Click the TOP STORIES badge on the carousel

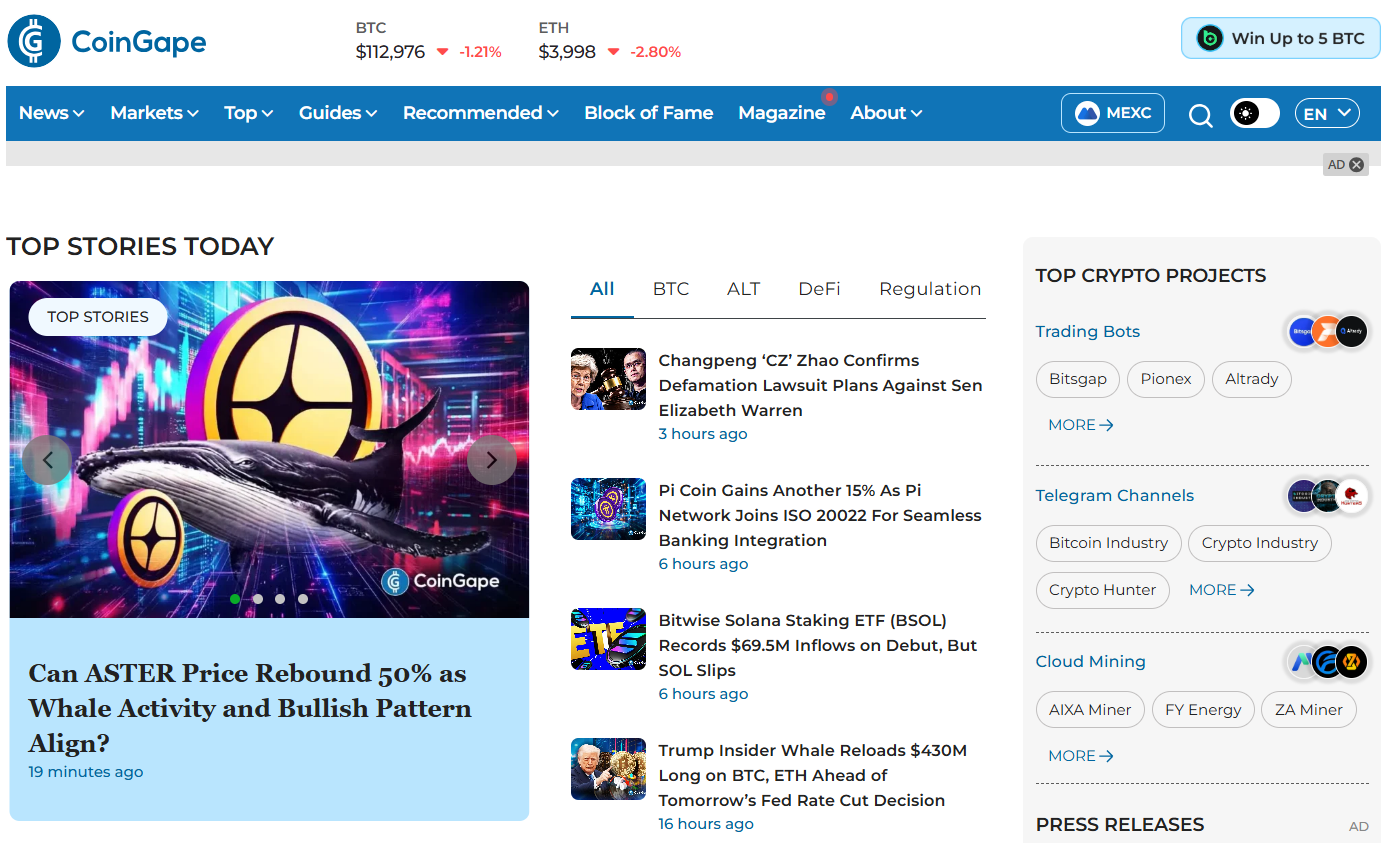coord(98,317)
